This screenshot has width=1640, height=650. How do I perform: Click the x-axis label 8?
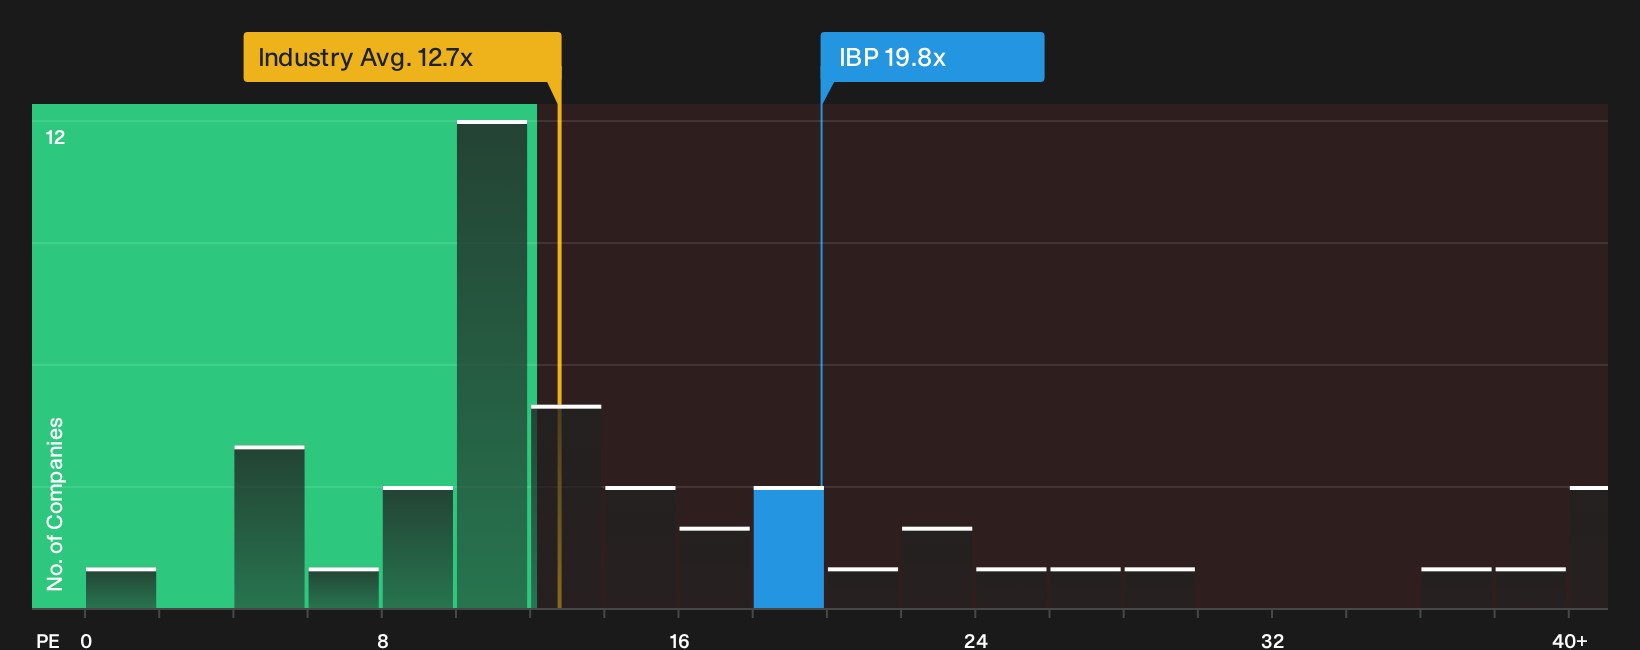[383, 640]
